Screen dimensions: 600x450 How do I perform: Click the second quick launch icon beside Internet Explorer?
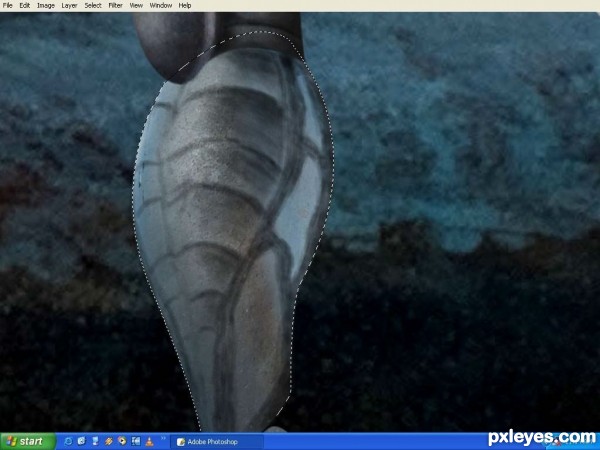pos(81,441)
